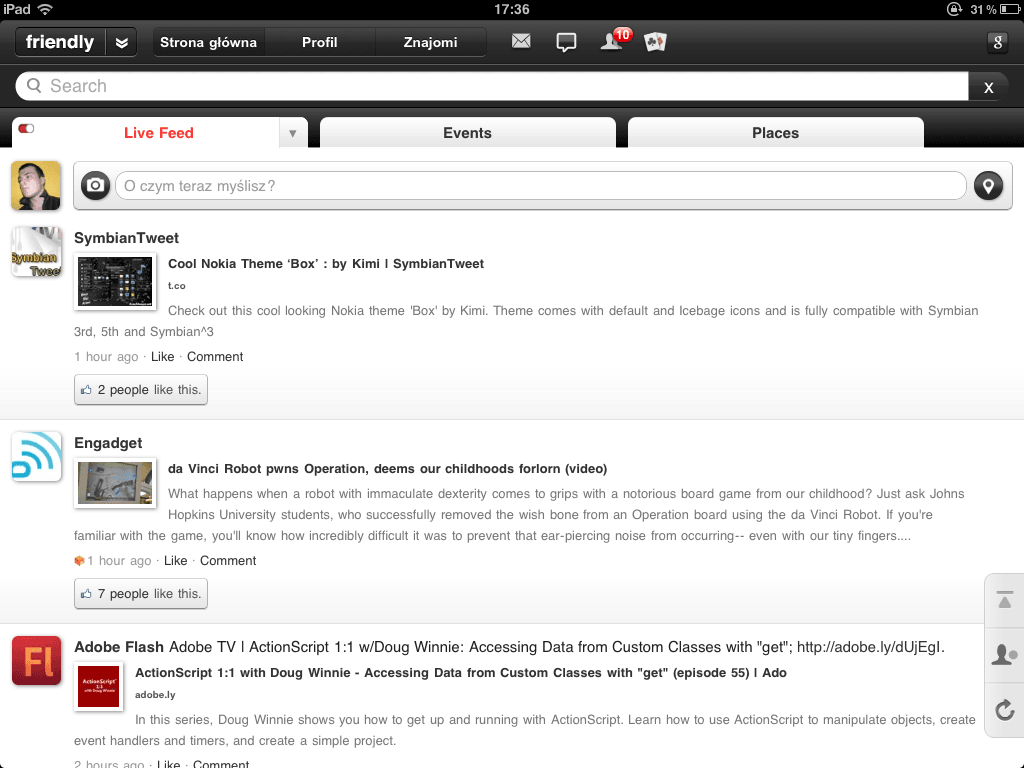Open the SymbianTweet name link
Image resolution: width=1024 pixels, height=768 pixels.
click(126, 238)
